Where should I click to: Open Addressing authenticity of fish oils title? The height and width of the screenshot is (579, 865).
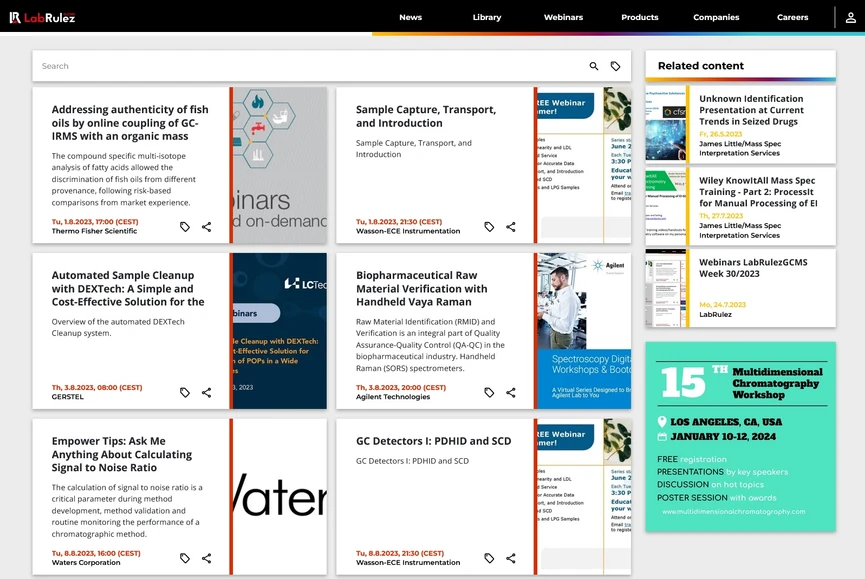[x=130, y=123]
